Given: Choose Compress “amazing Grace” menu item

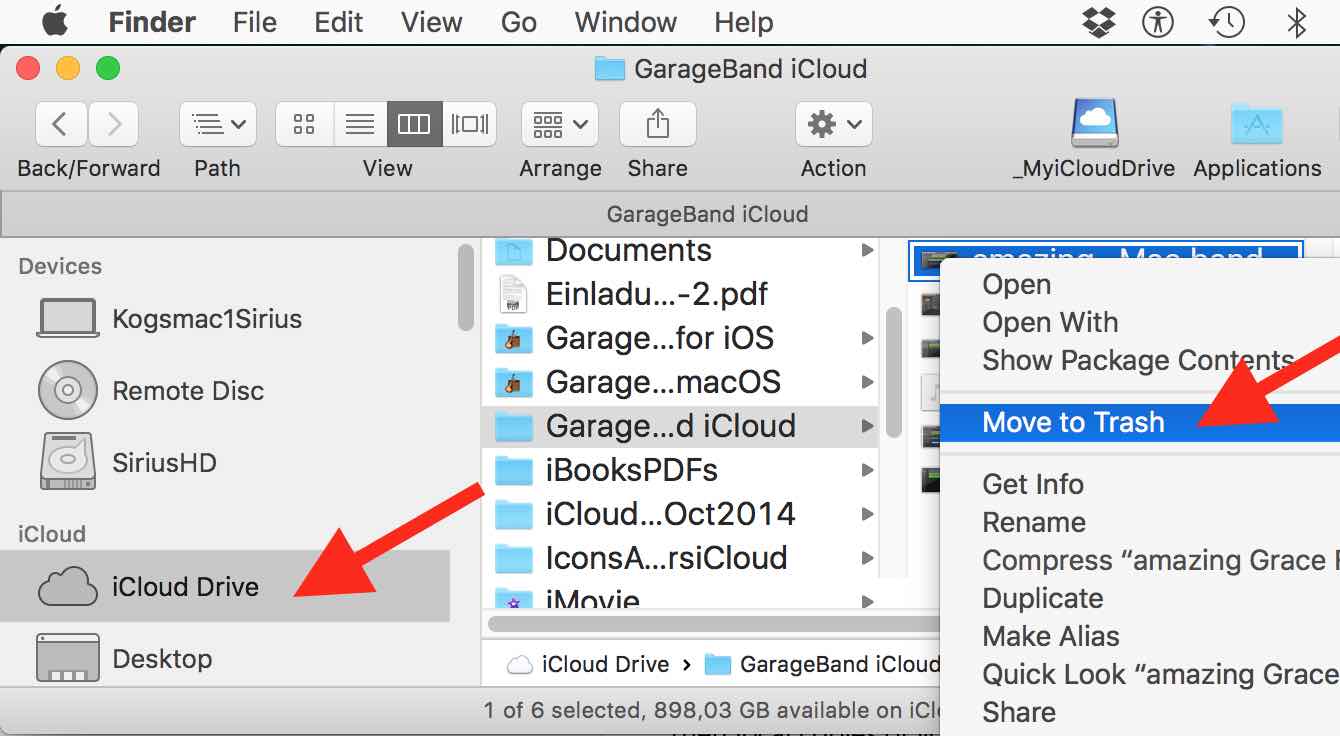Looking at the screenshot, I should 1140,560.
